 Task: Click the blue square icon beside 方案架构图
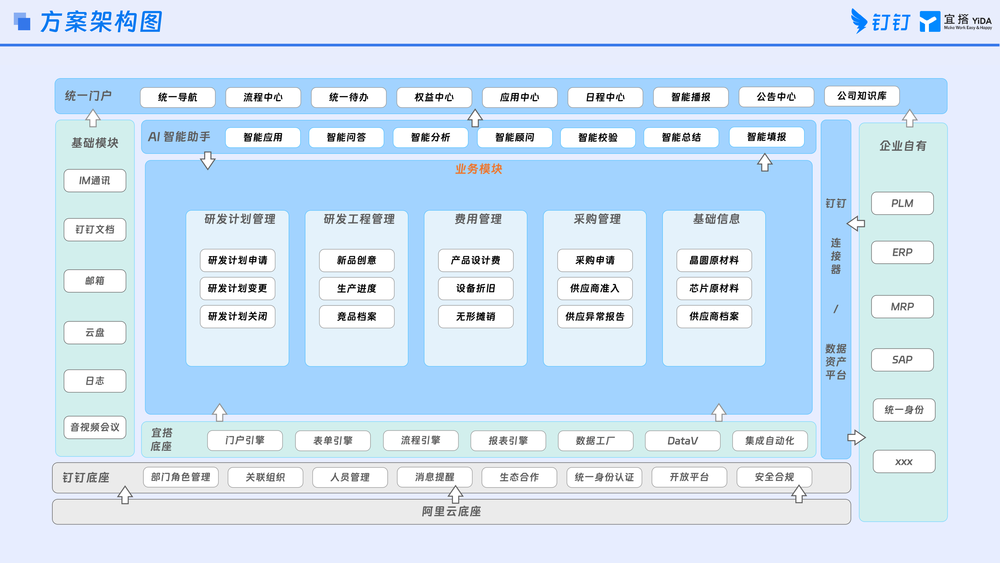[x=22, y=21]
